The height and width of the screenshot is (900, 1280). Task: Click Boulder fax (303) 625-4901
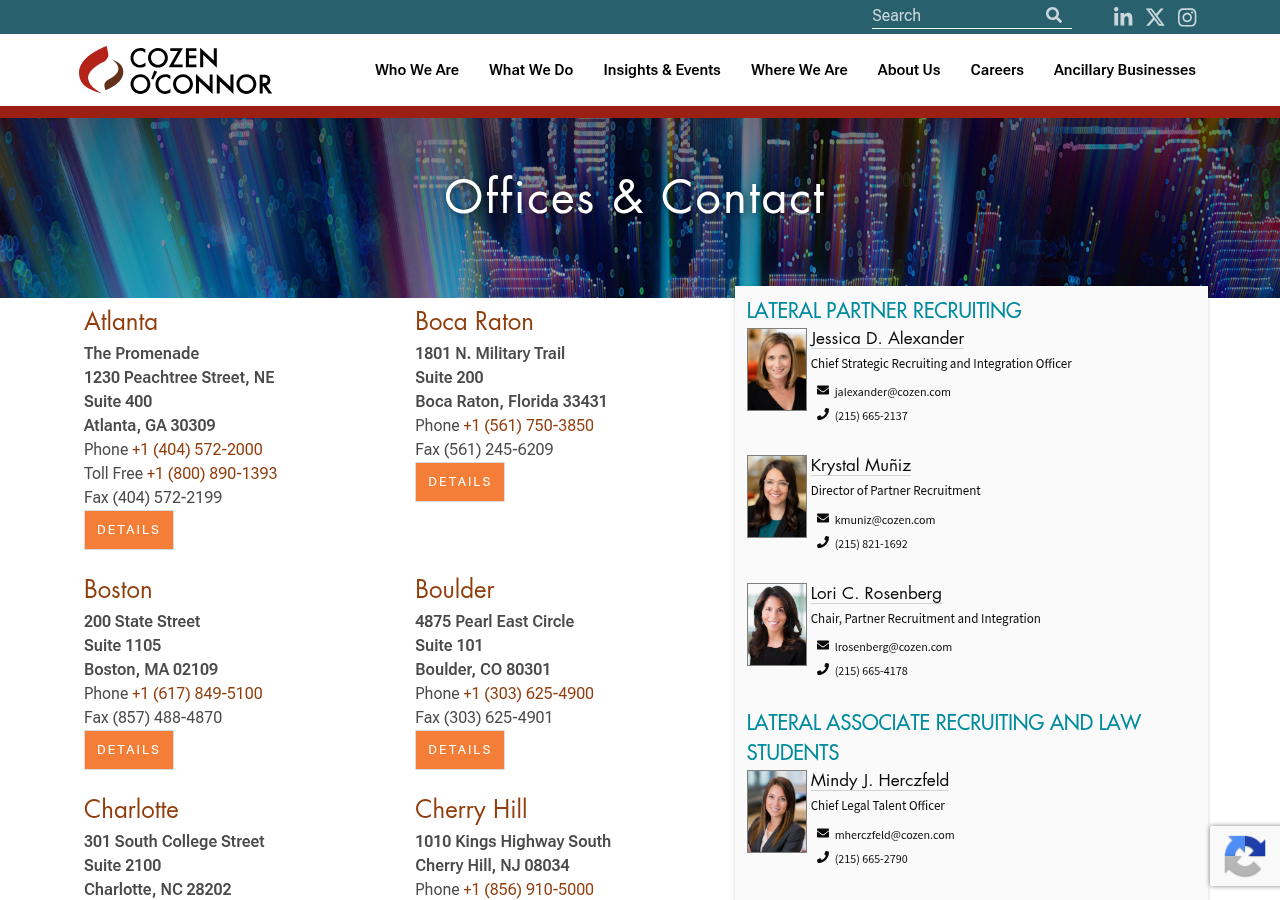[x=484, y=718]
